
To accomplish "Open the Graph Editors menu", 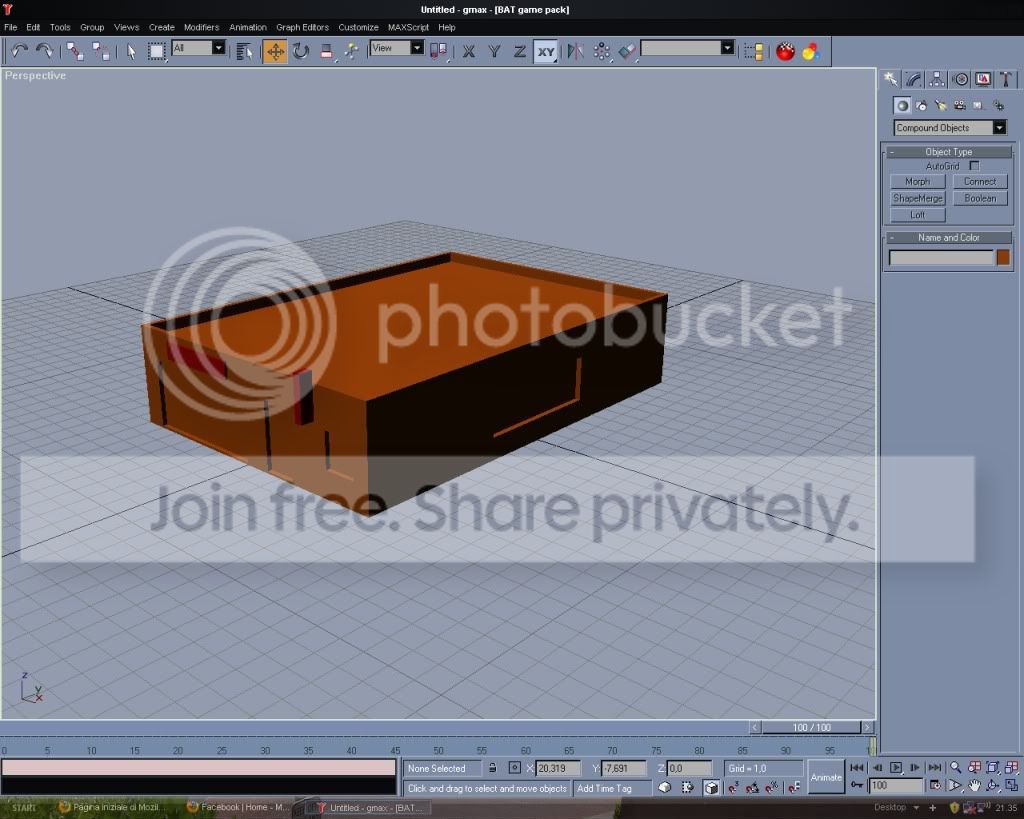I will coord(302,27).
